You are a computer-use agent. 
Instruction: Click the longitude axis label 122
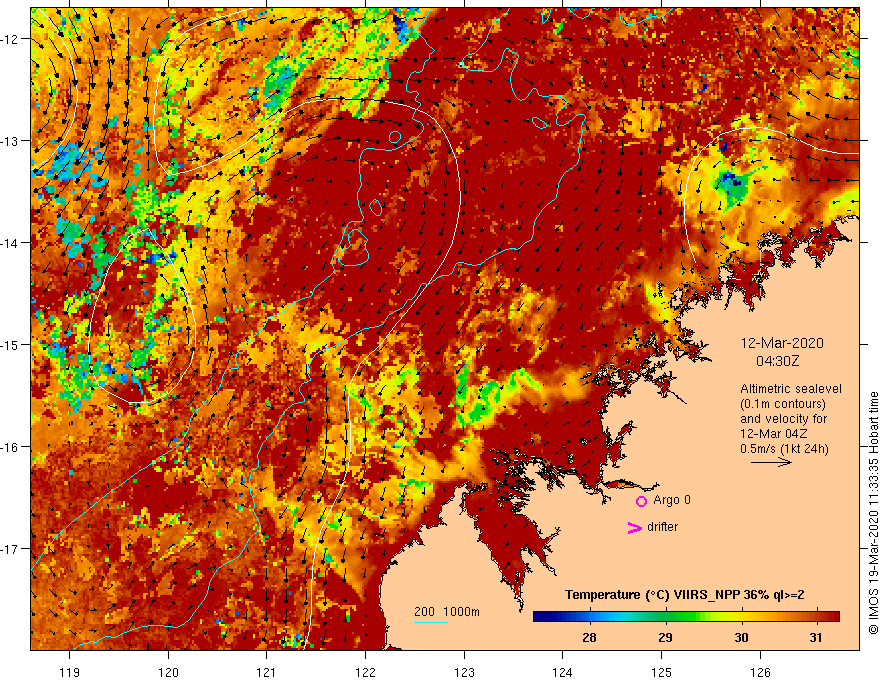point(365,672)
